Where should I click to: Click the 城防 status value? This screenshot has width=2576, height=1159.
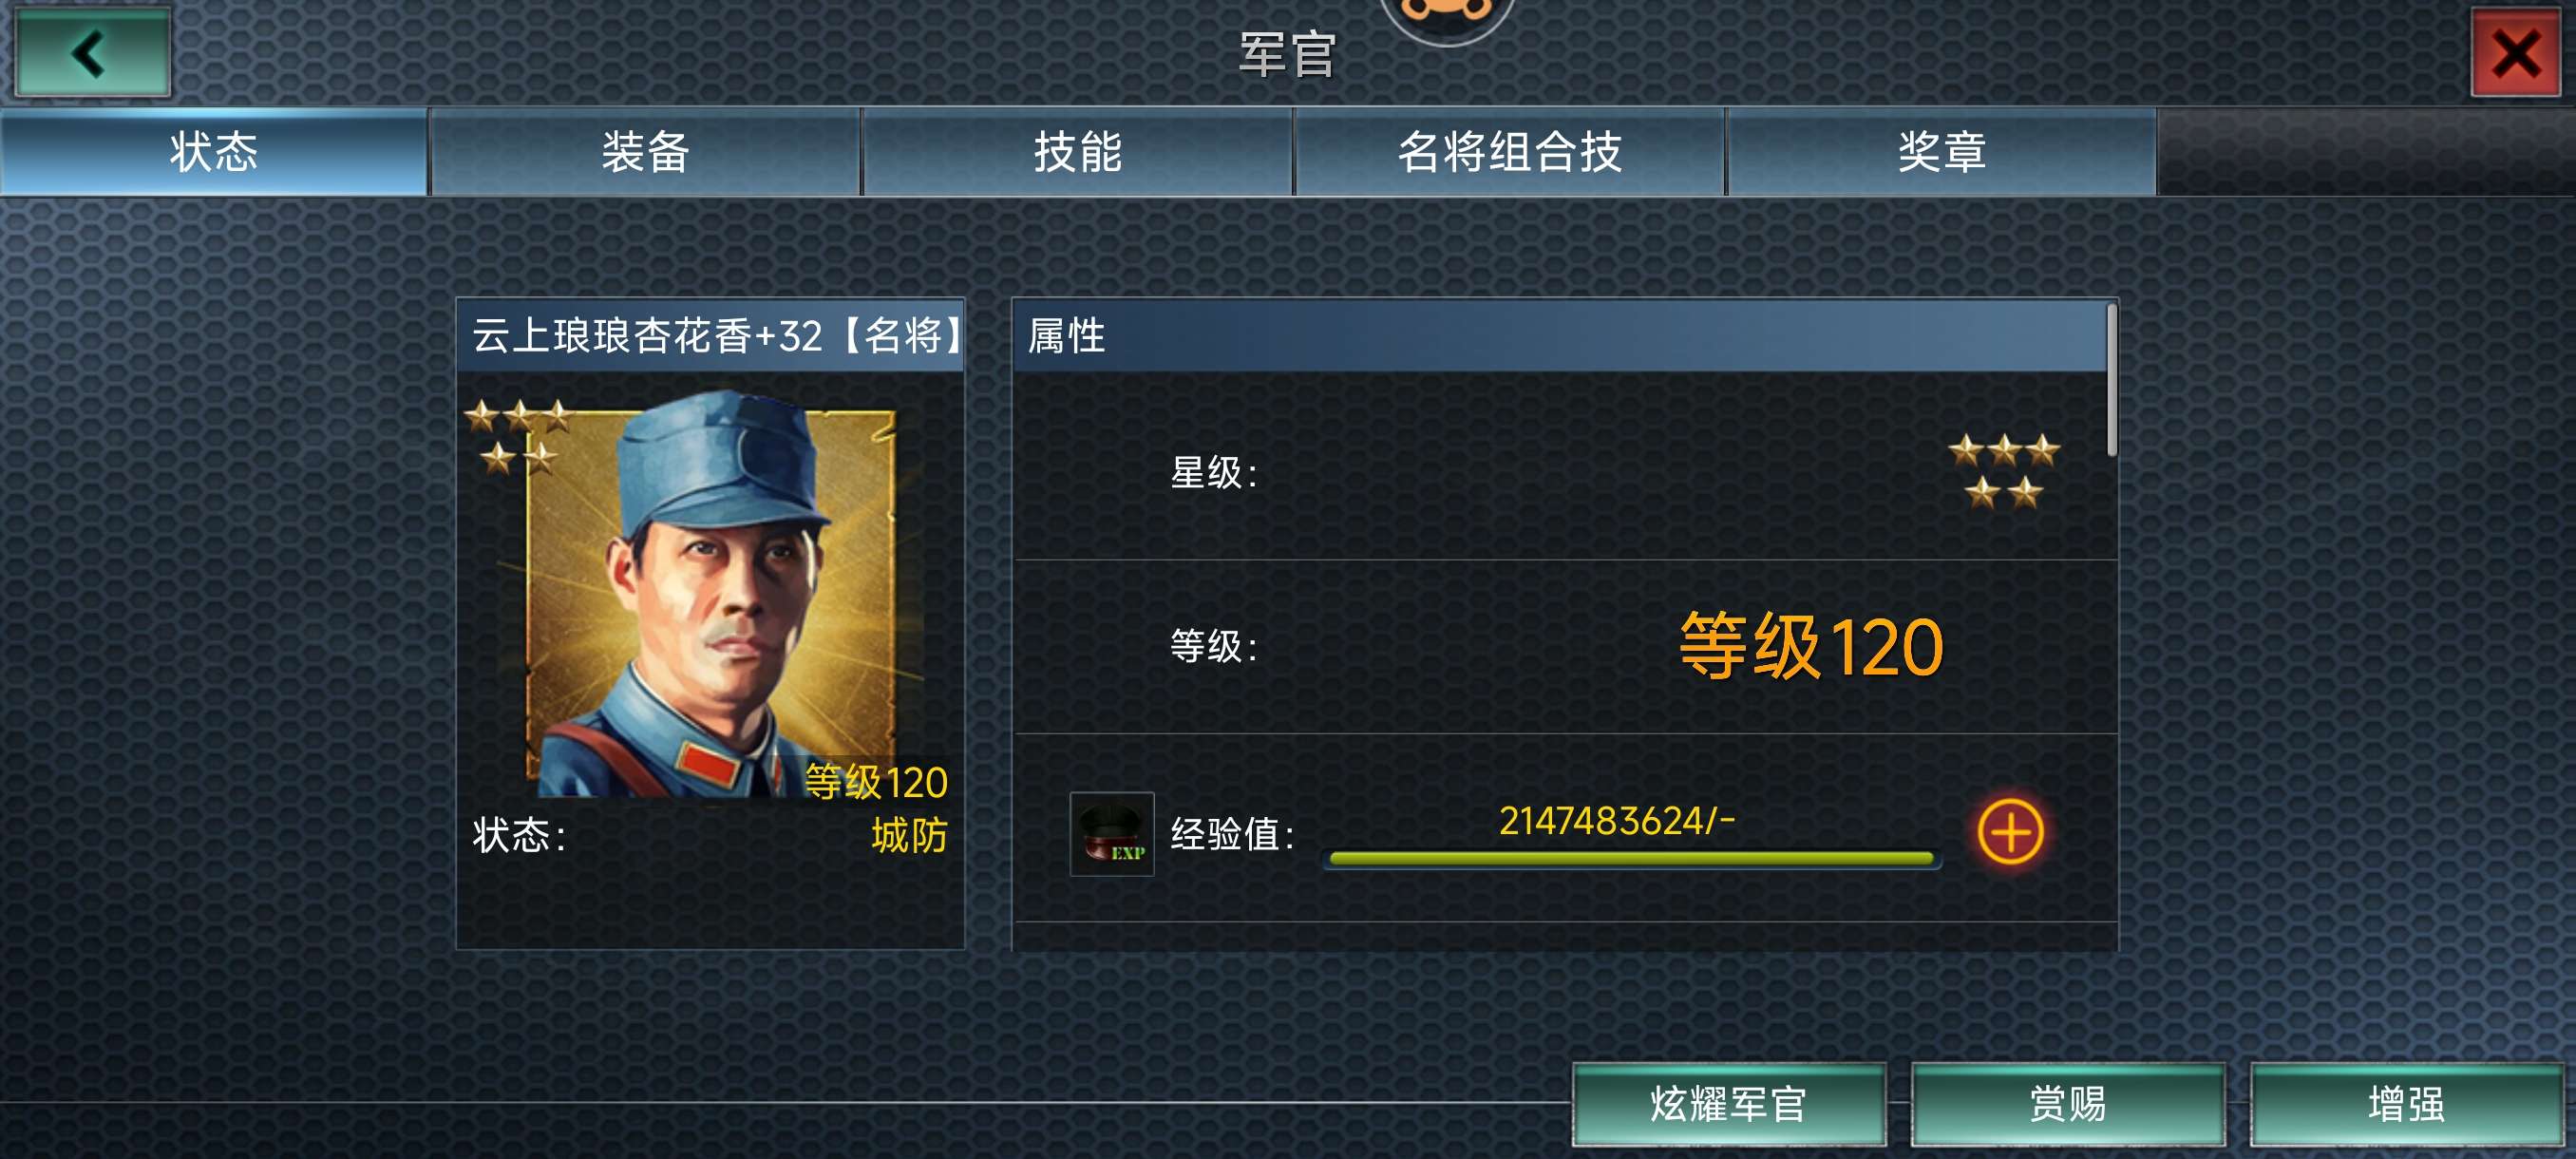pyautogui.click(x=909, y=835)
